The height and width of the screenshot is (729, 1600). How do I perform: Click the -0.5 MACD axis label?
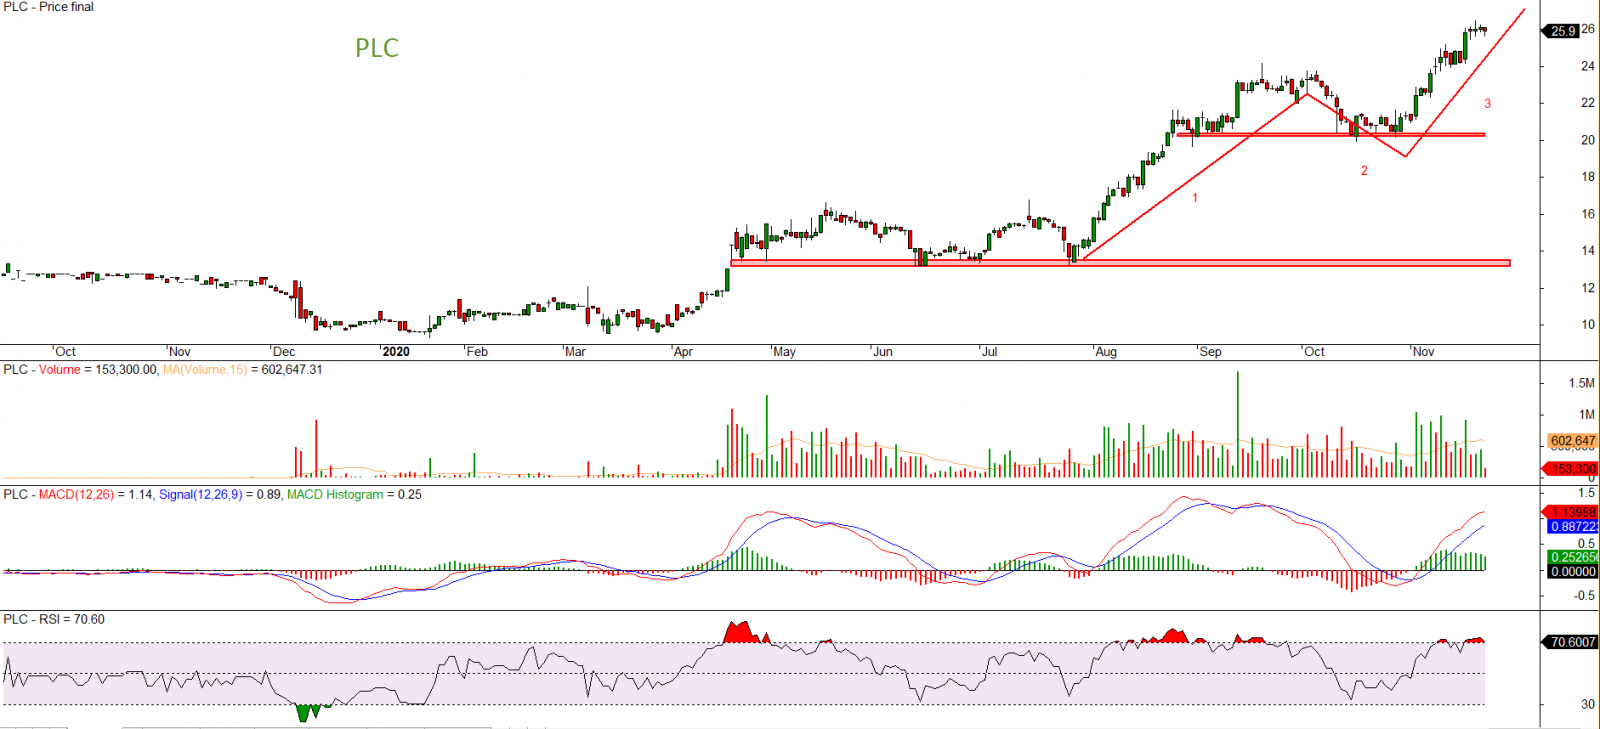[1585, 596]
